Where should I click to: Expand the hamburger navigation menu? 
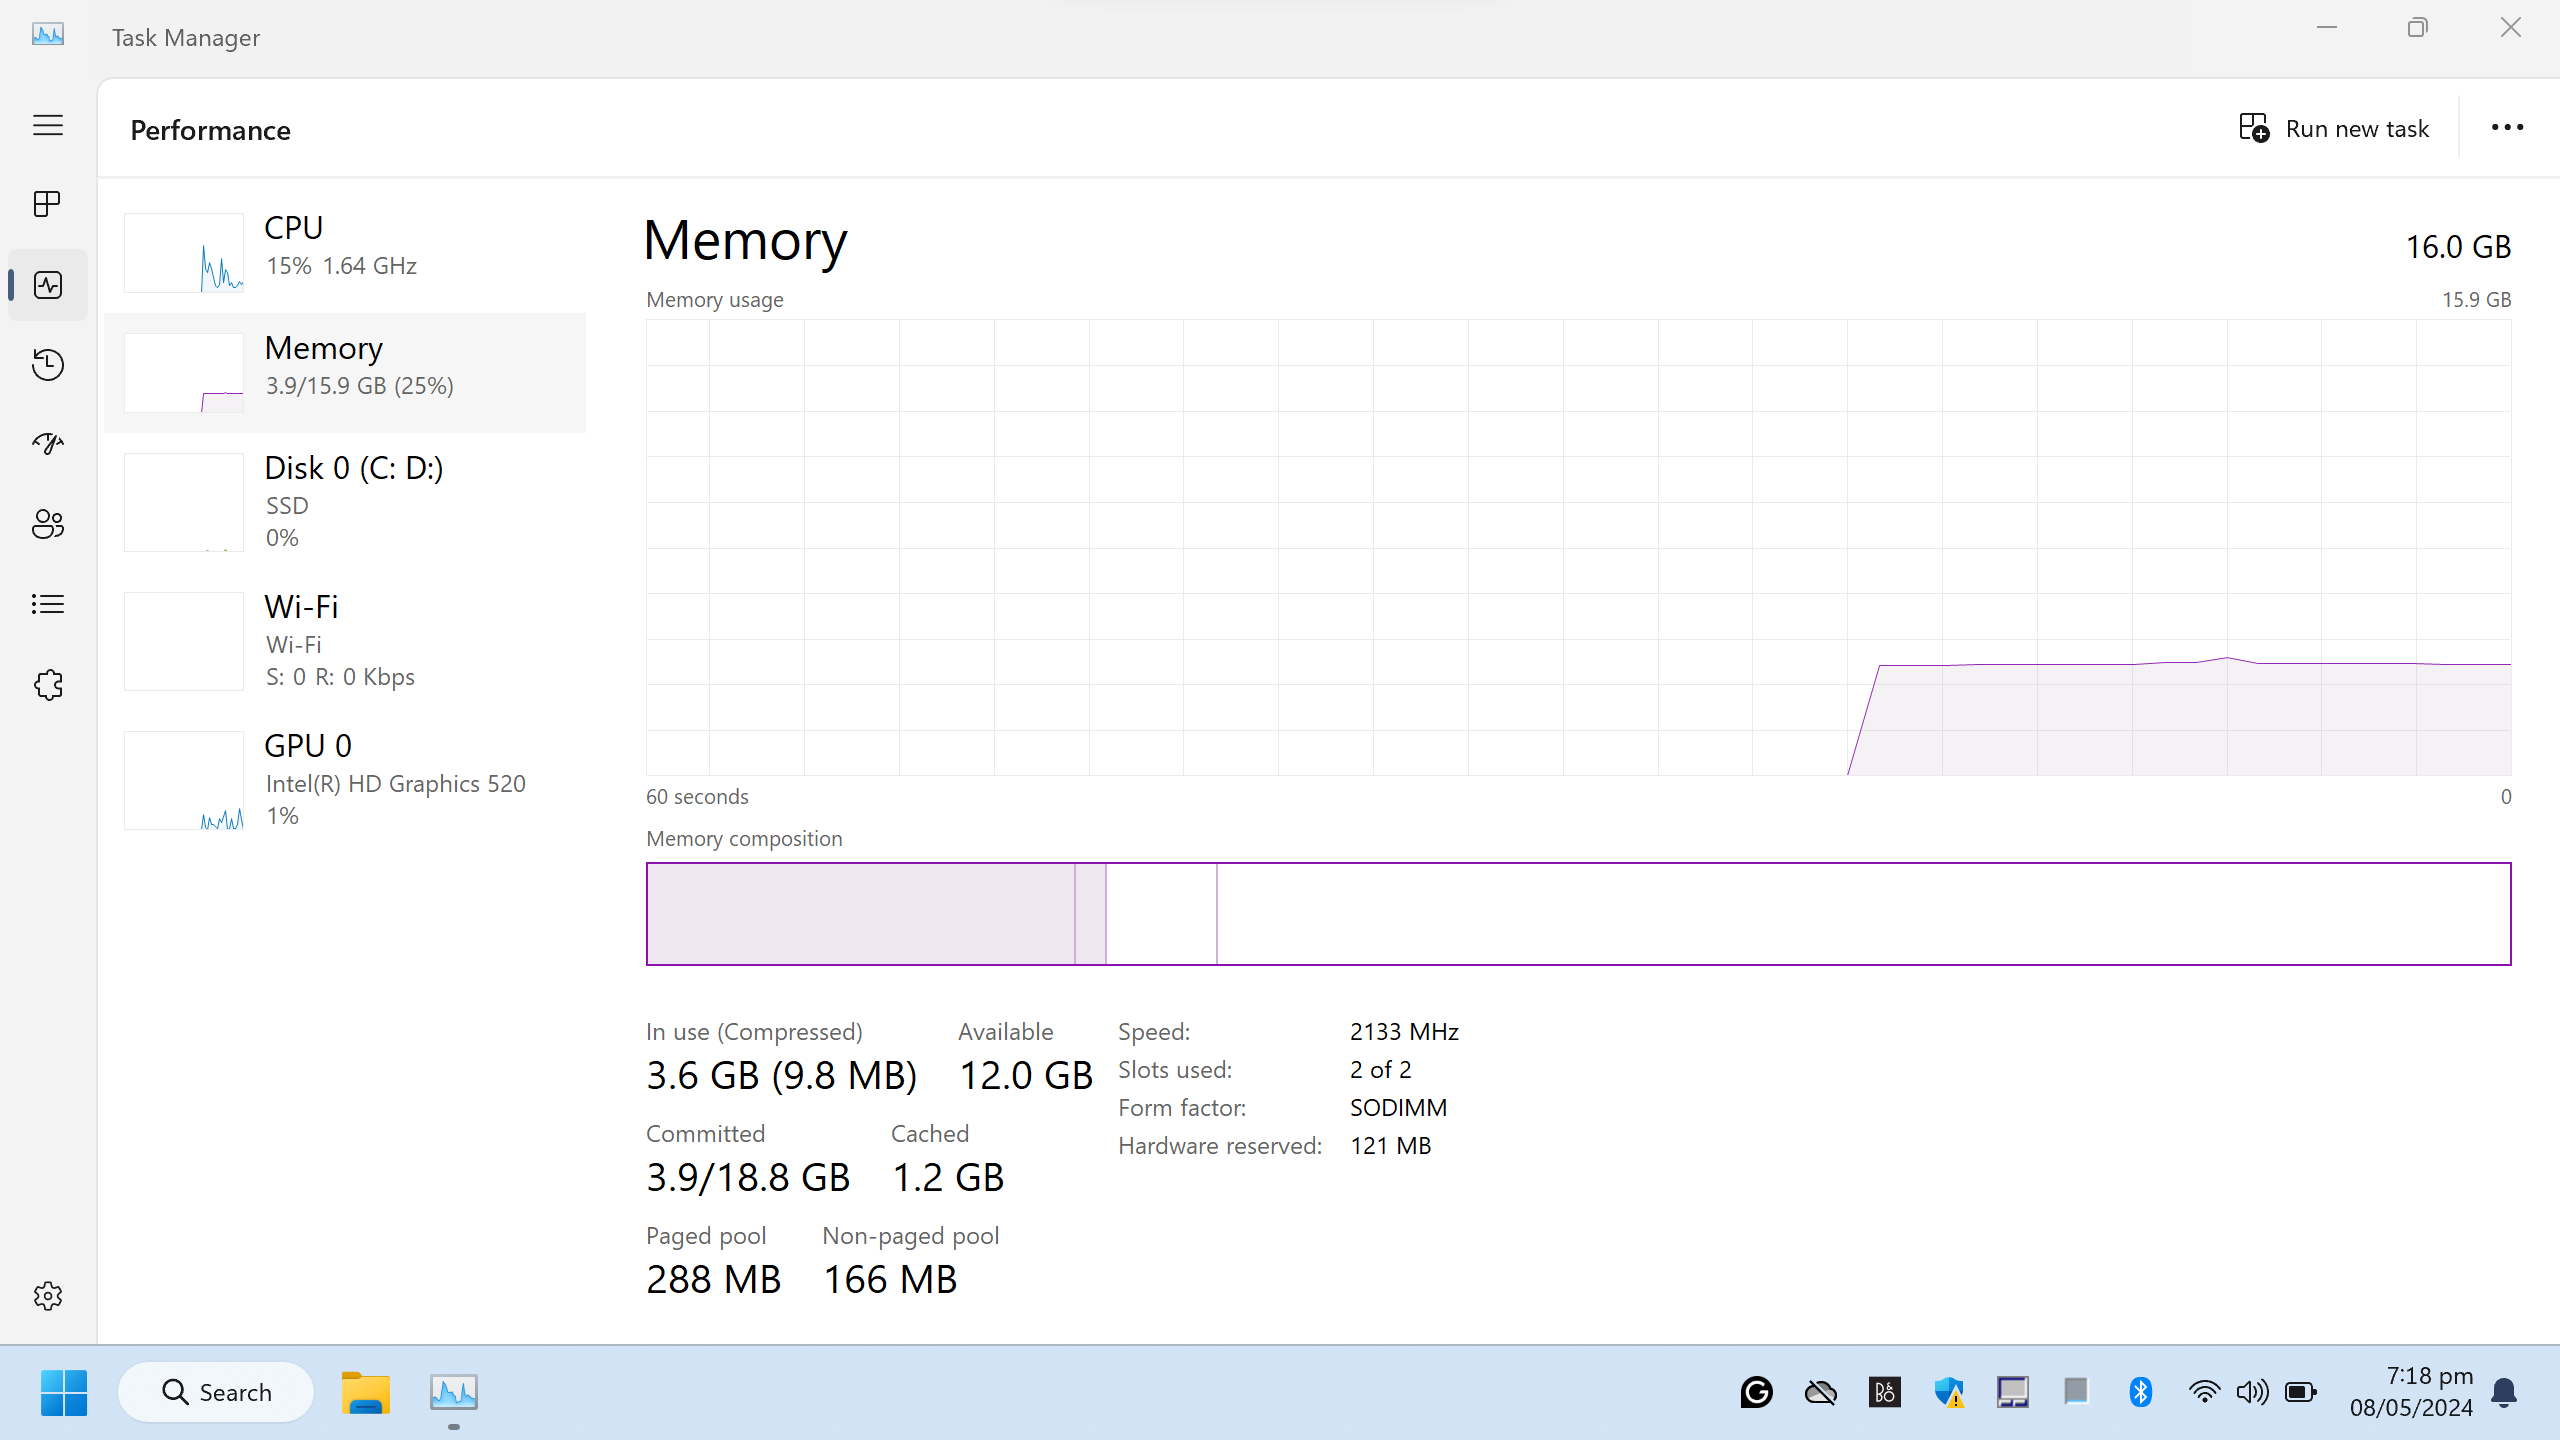coord(47,125)
